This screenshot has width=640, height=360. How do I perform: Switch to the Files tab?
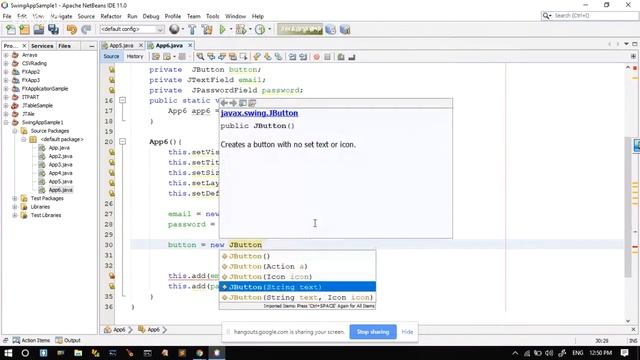point(64,46)
